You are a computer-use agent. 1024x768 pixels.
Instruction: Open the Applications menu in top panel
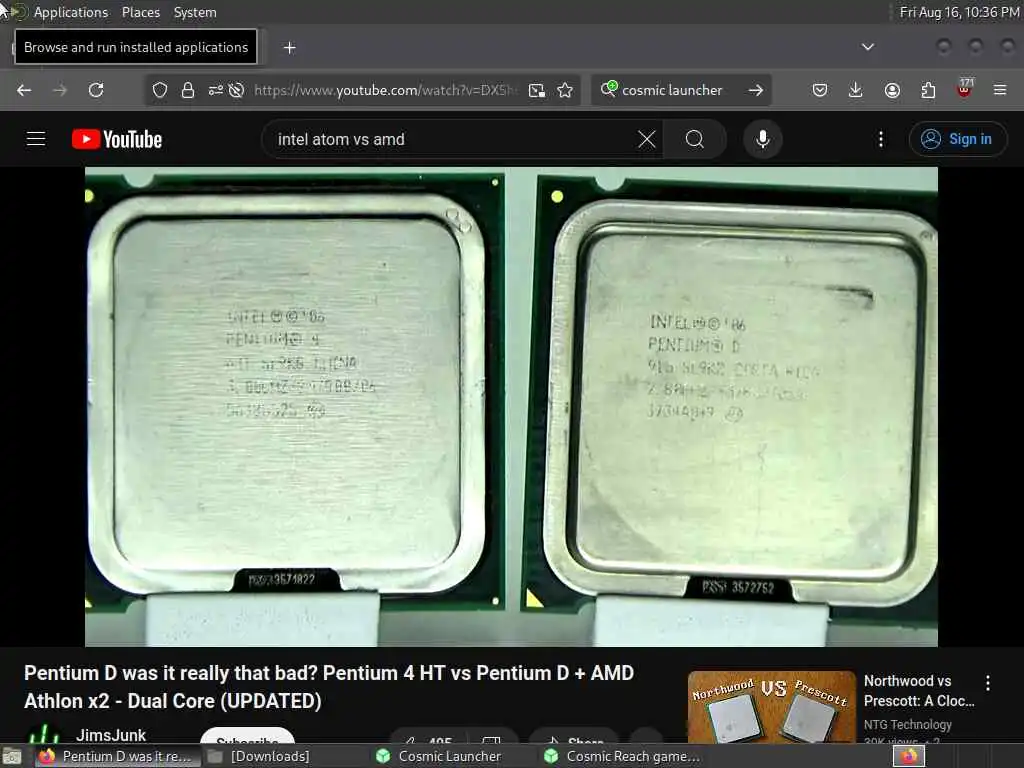tap(71, 12)
